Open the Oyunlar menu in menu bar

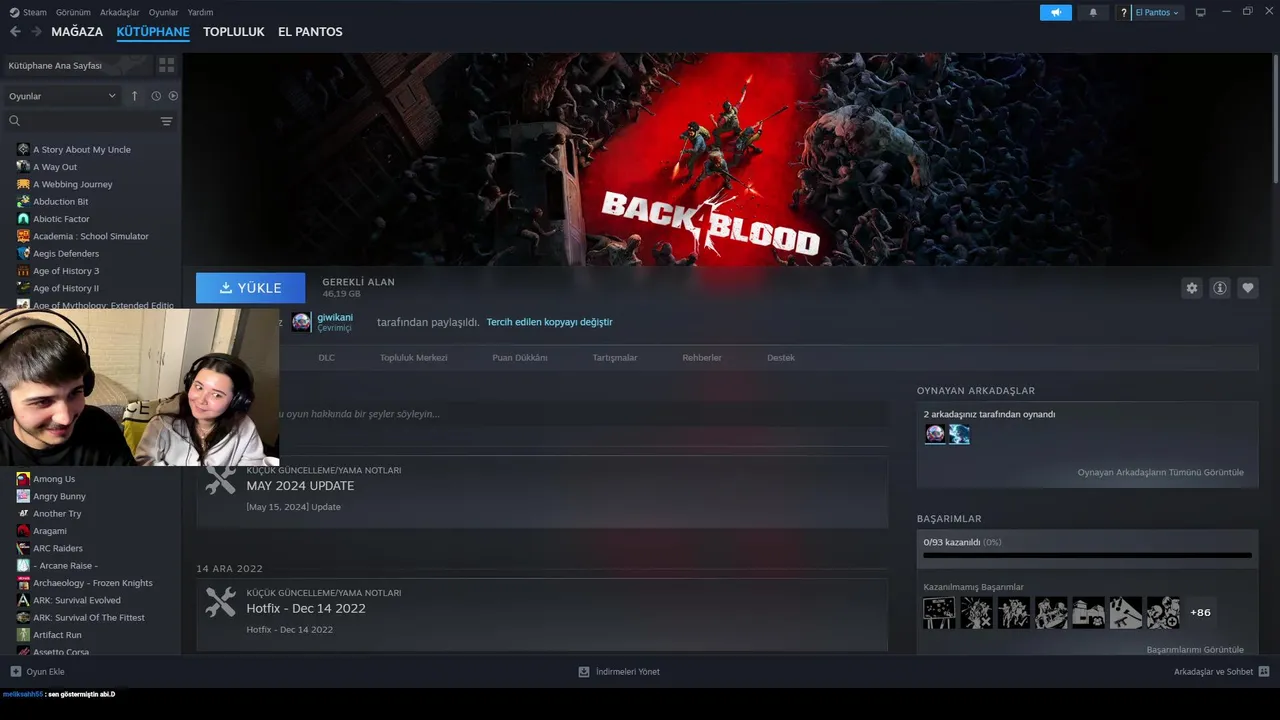(163, 12)
